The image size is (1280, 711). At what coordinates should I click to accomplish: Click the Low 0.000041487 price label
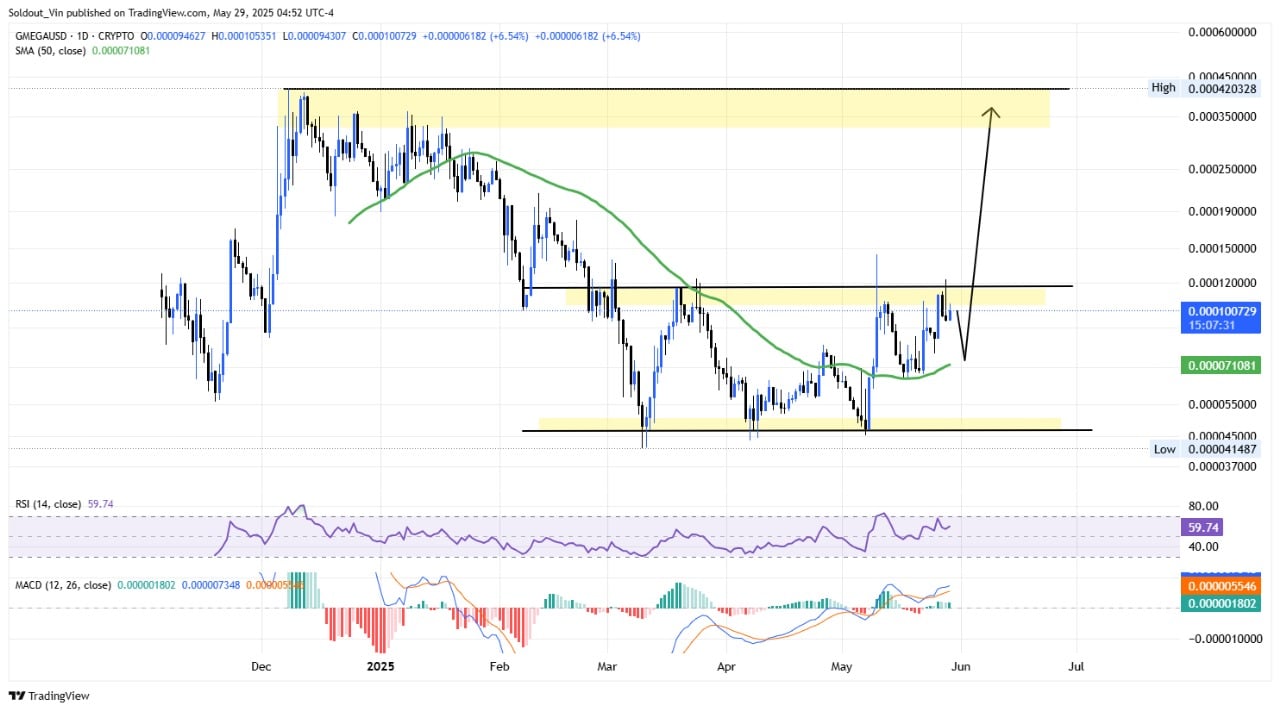(1203, 449)
